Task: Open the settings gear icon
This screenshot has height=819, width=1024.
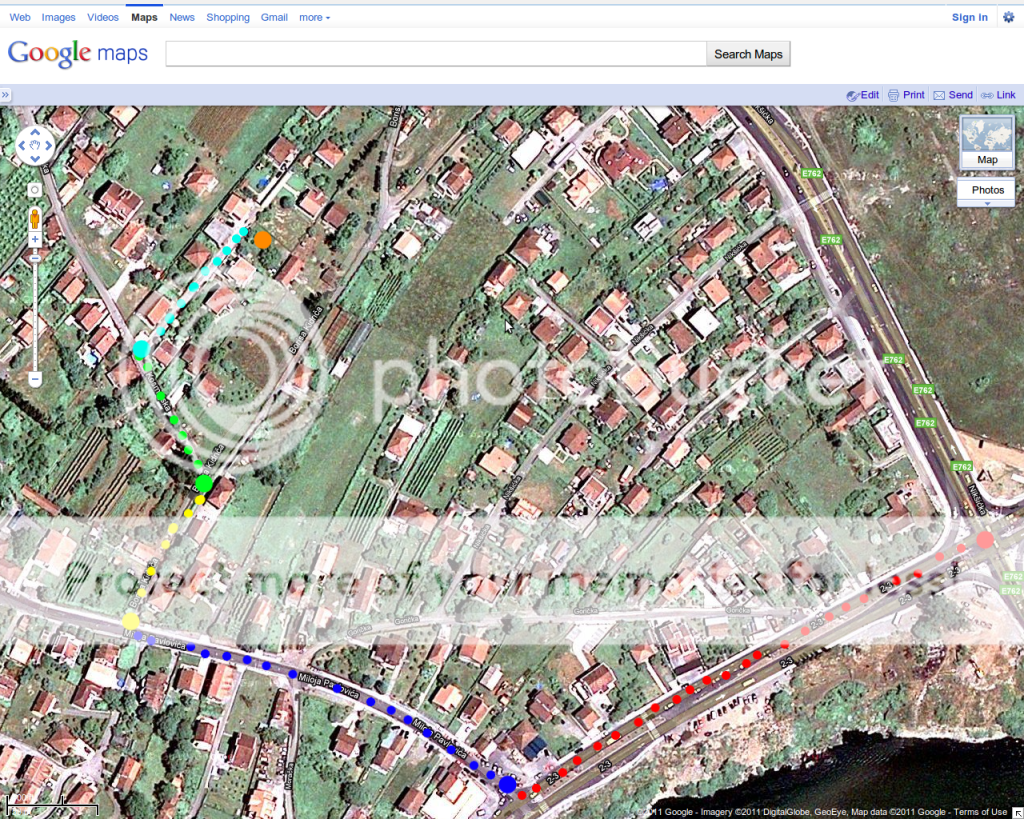Action: pos(1007,17)
